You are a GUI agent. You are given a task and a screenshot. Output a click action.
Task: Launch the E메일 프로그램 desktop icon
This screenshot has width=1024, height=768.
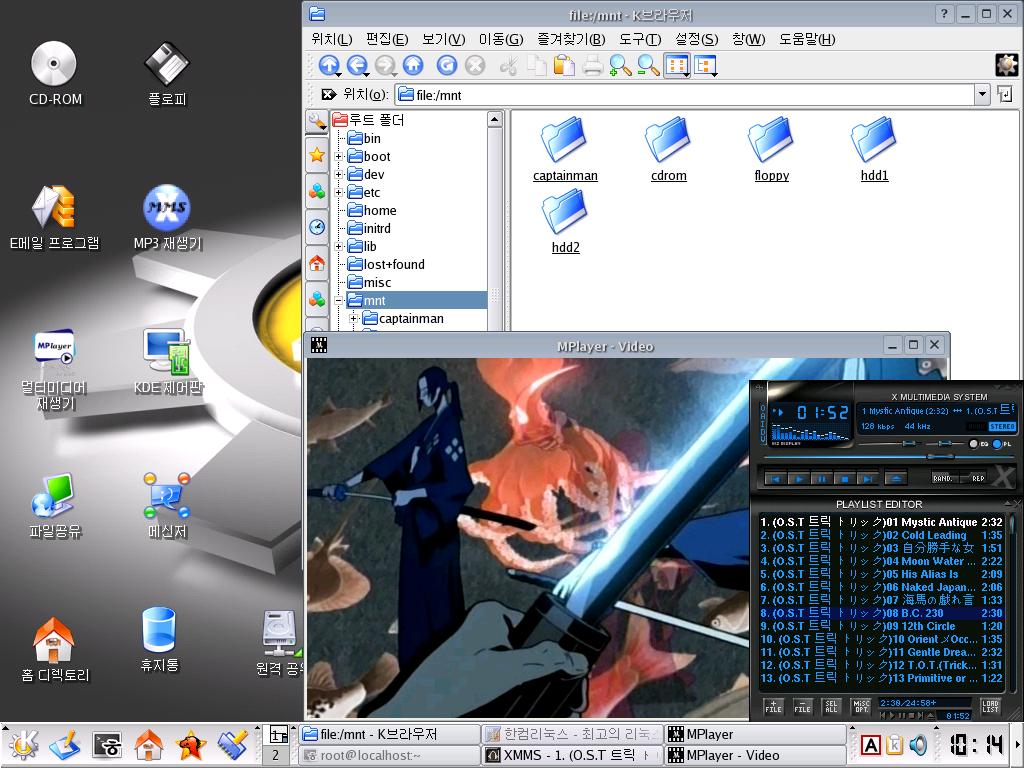click(55, 218)
